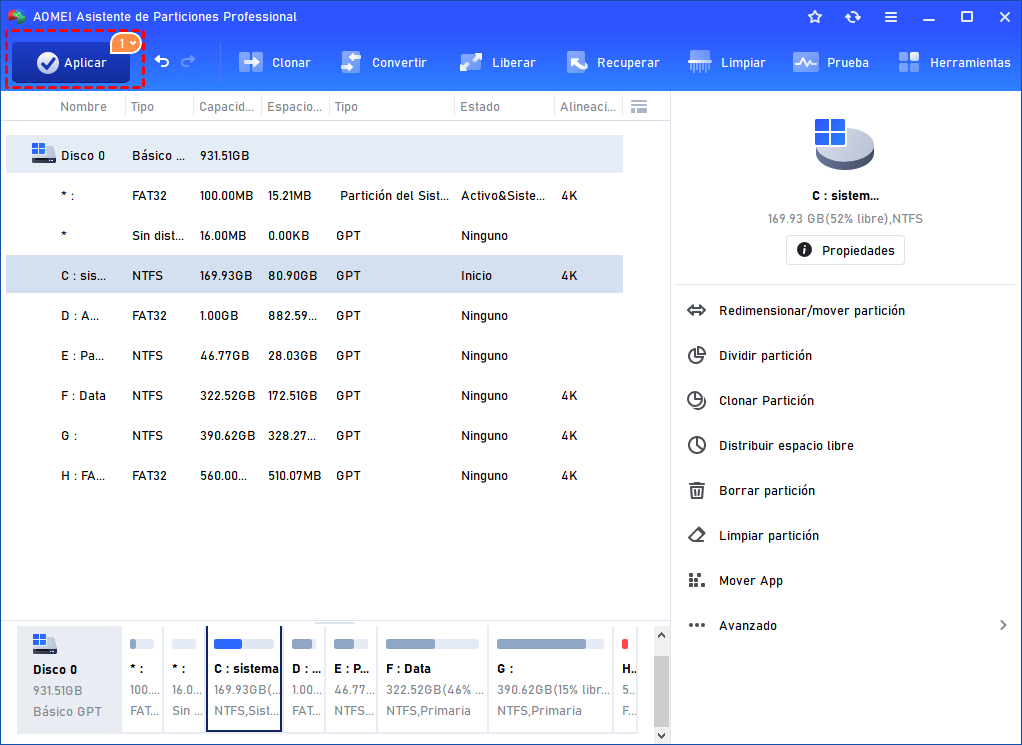
Task: Open the pending operations dropdown badge on Aplicar
Action: coord(126,43)
